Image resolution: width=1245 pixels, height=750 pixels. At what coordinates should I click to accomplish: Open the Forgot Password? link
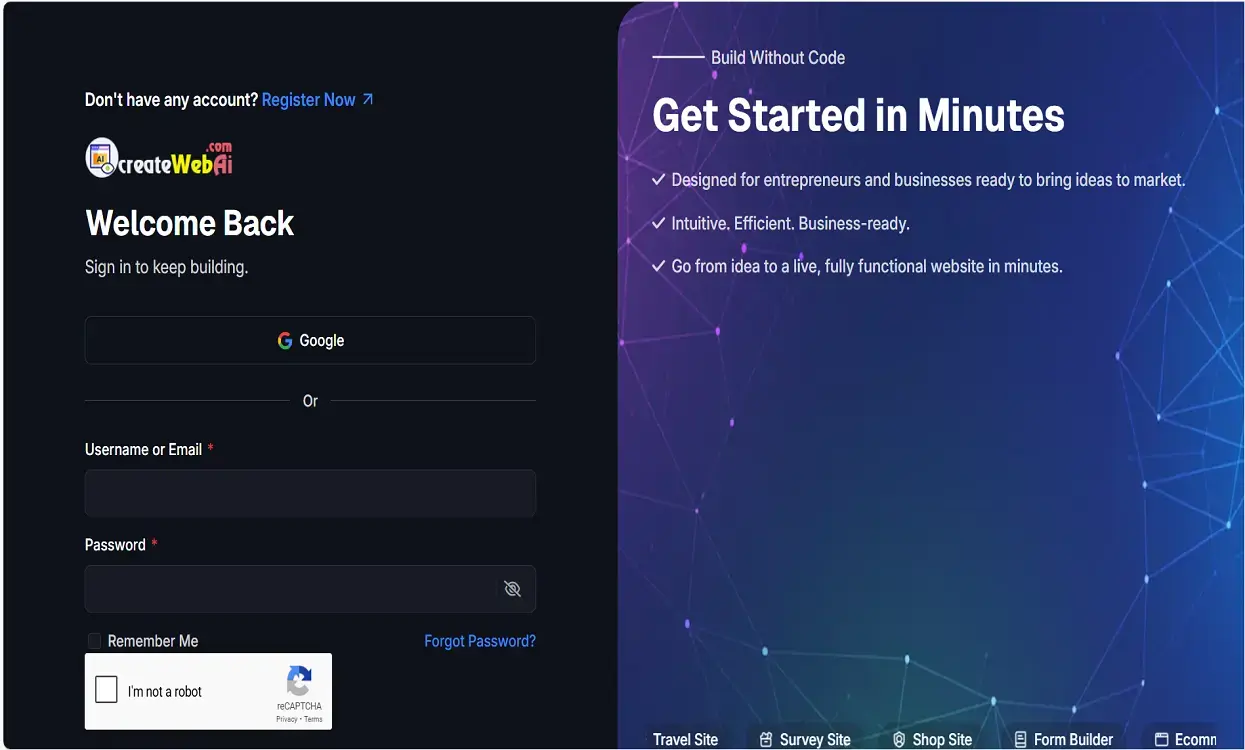[x=480, y=641]
